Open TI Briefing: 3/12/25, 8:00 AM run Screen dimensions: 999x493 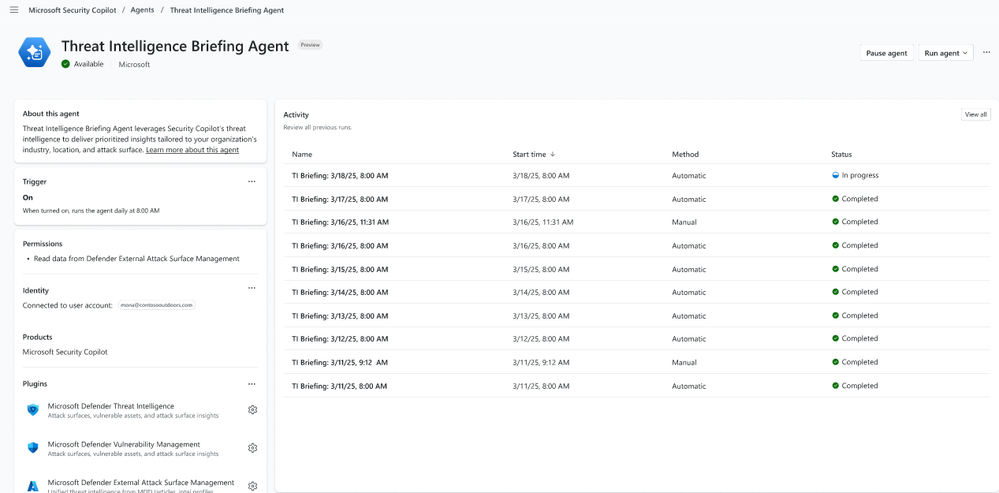(340, 339)
